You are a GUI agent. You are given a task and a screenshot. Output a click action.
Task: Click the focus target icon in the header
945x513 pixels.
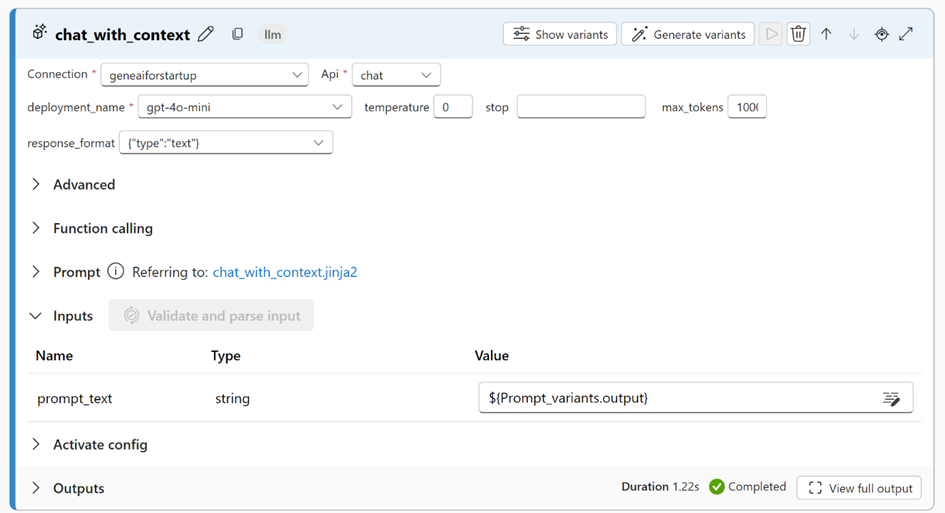pos(881,34)
